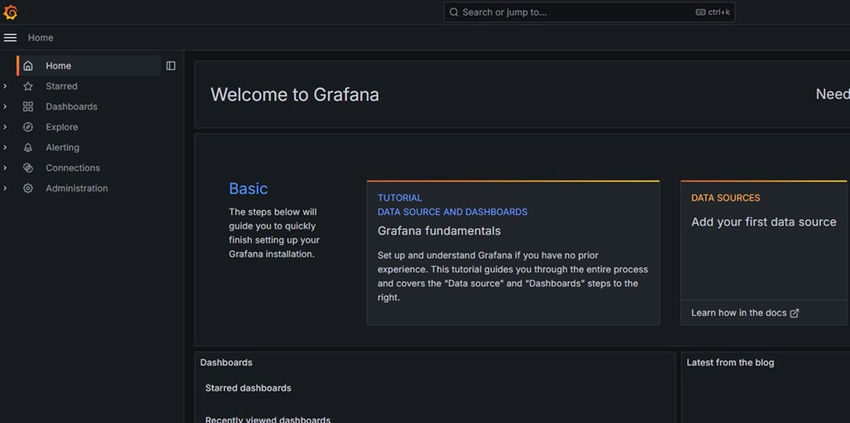Open the Grafana fundamentals tutorial card
Viewport: 850px width, 423px height.
pos(513,253)
